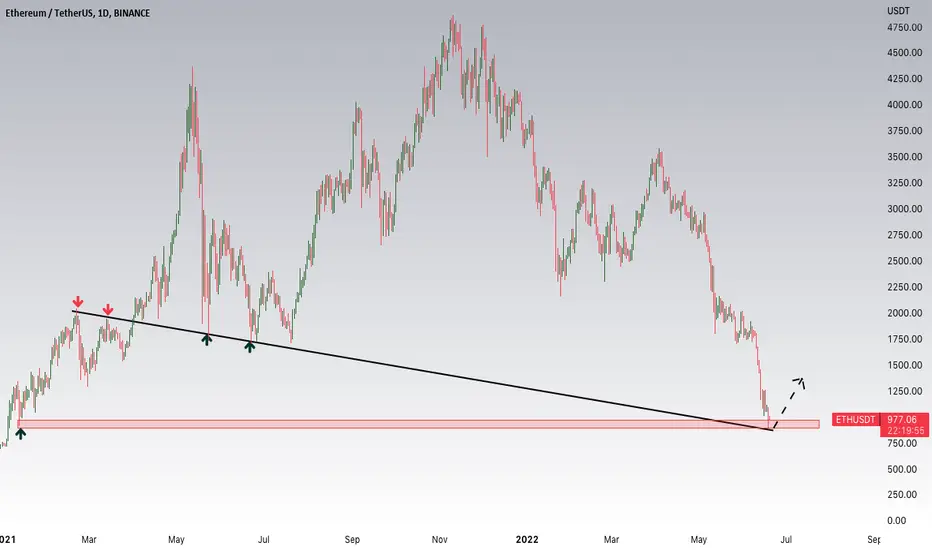Click the 3250.00 price axis label

pos(905,183)
